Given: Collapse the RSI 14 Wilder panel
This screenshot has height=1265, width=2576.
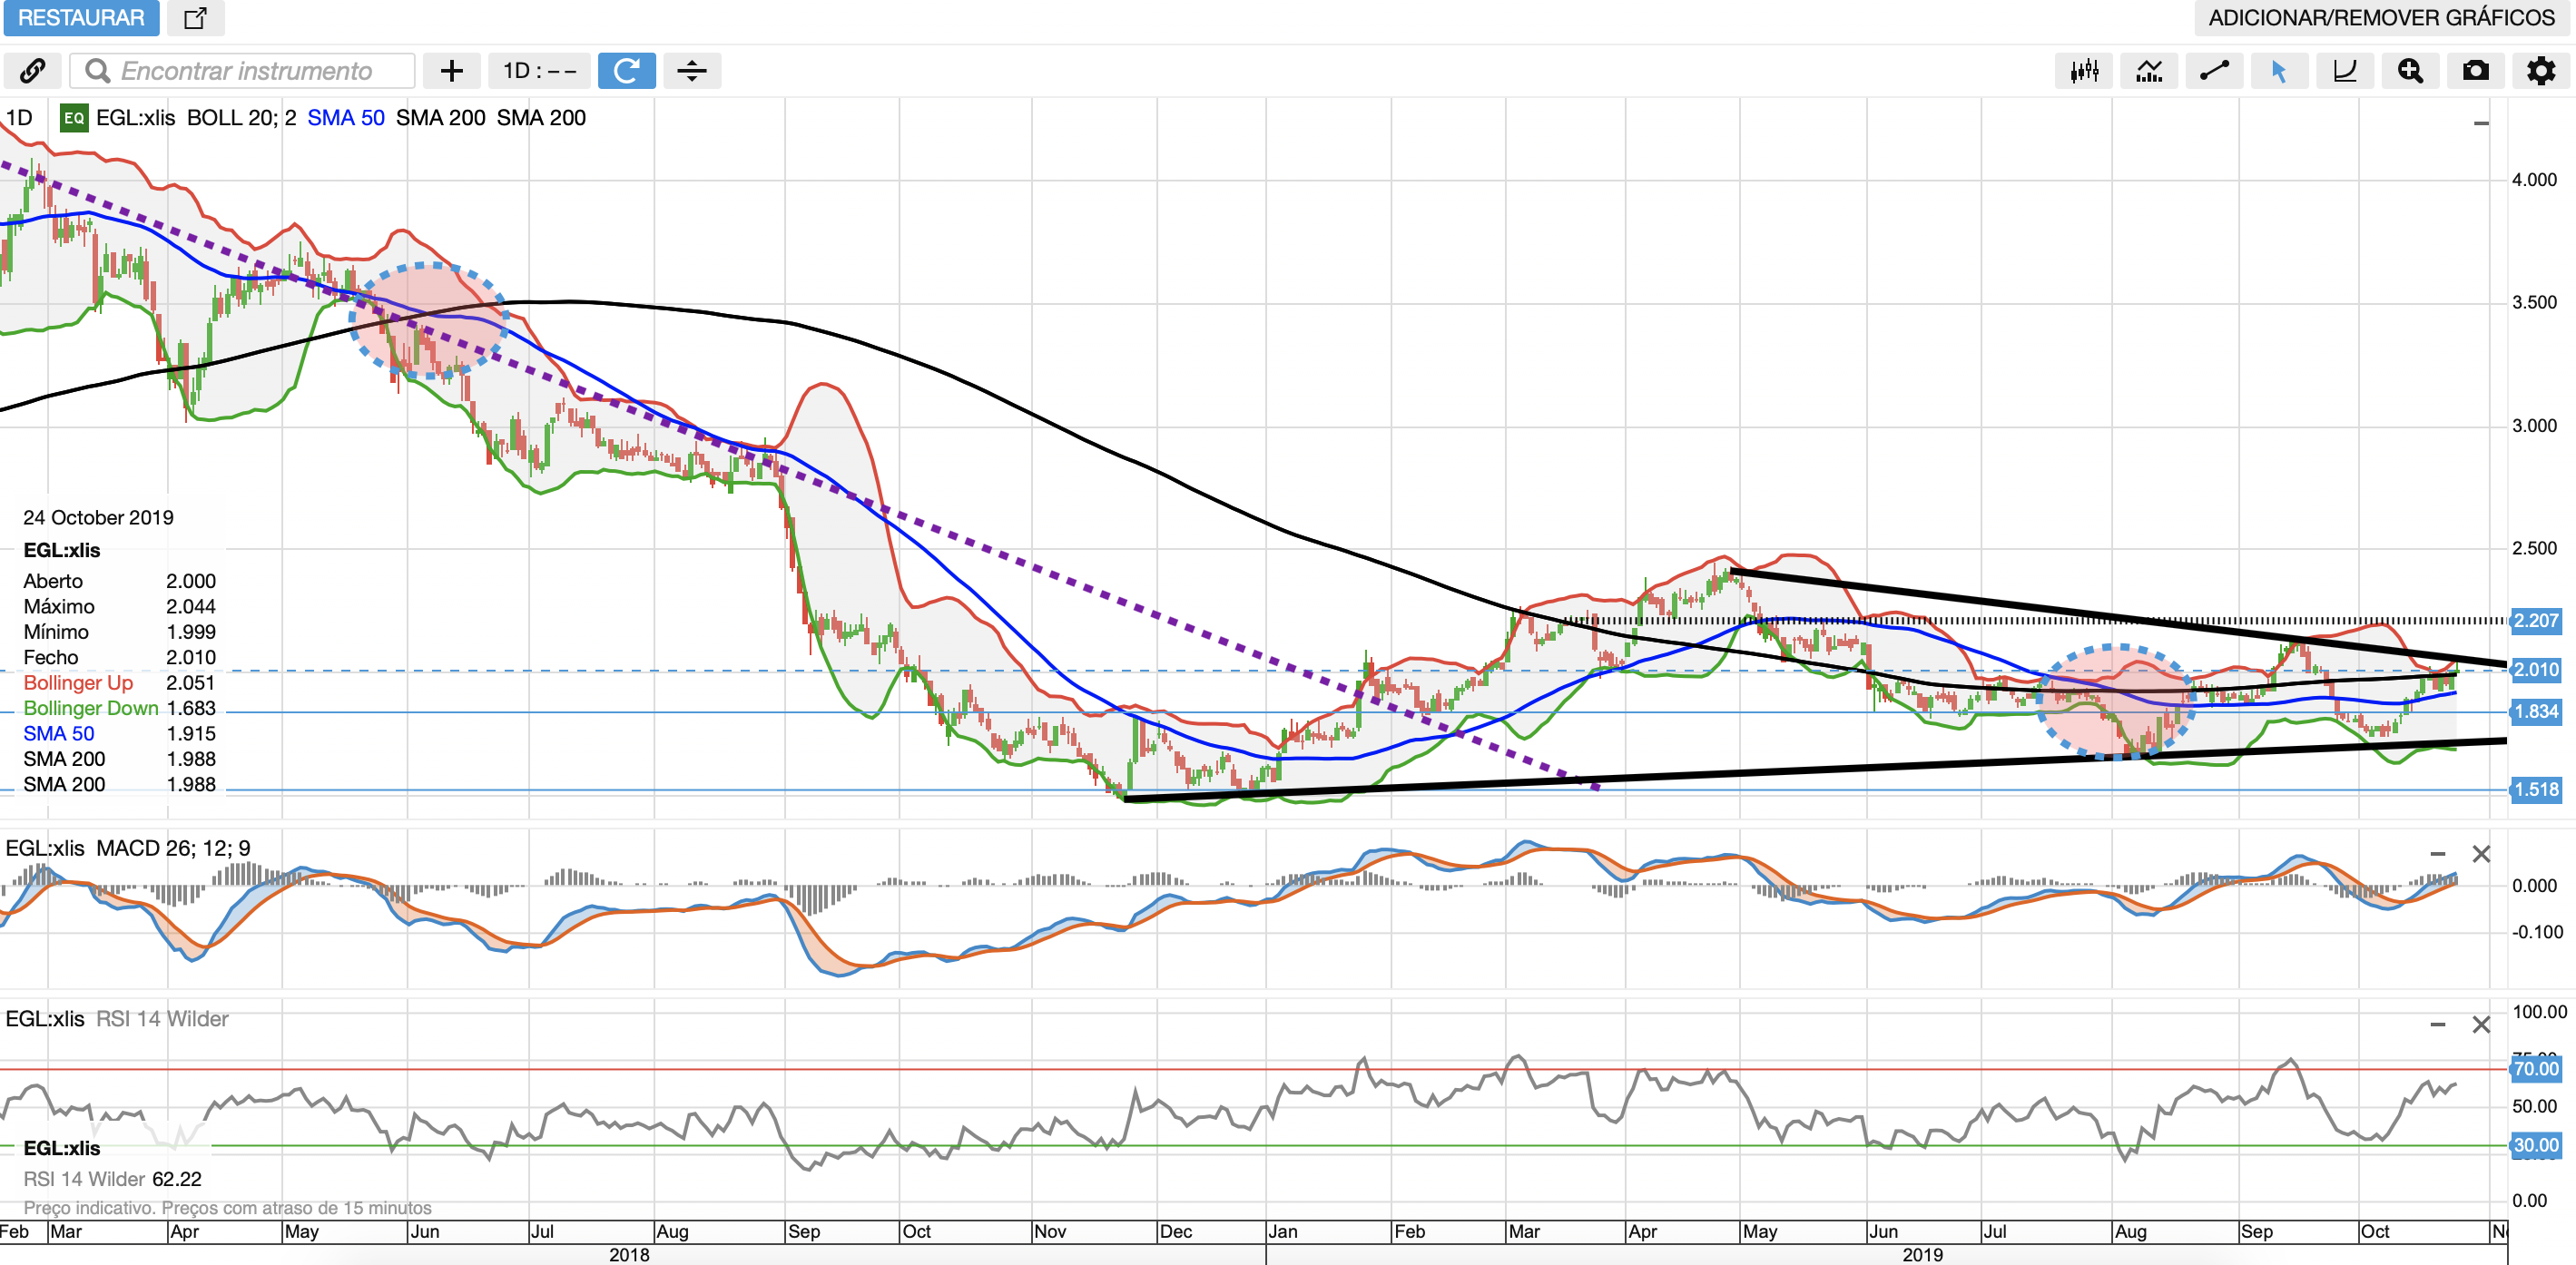Looking at the screenshot, I should (2437, 1024).
